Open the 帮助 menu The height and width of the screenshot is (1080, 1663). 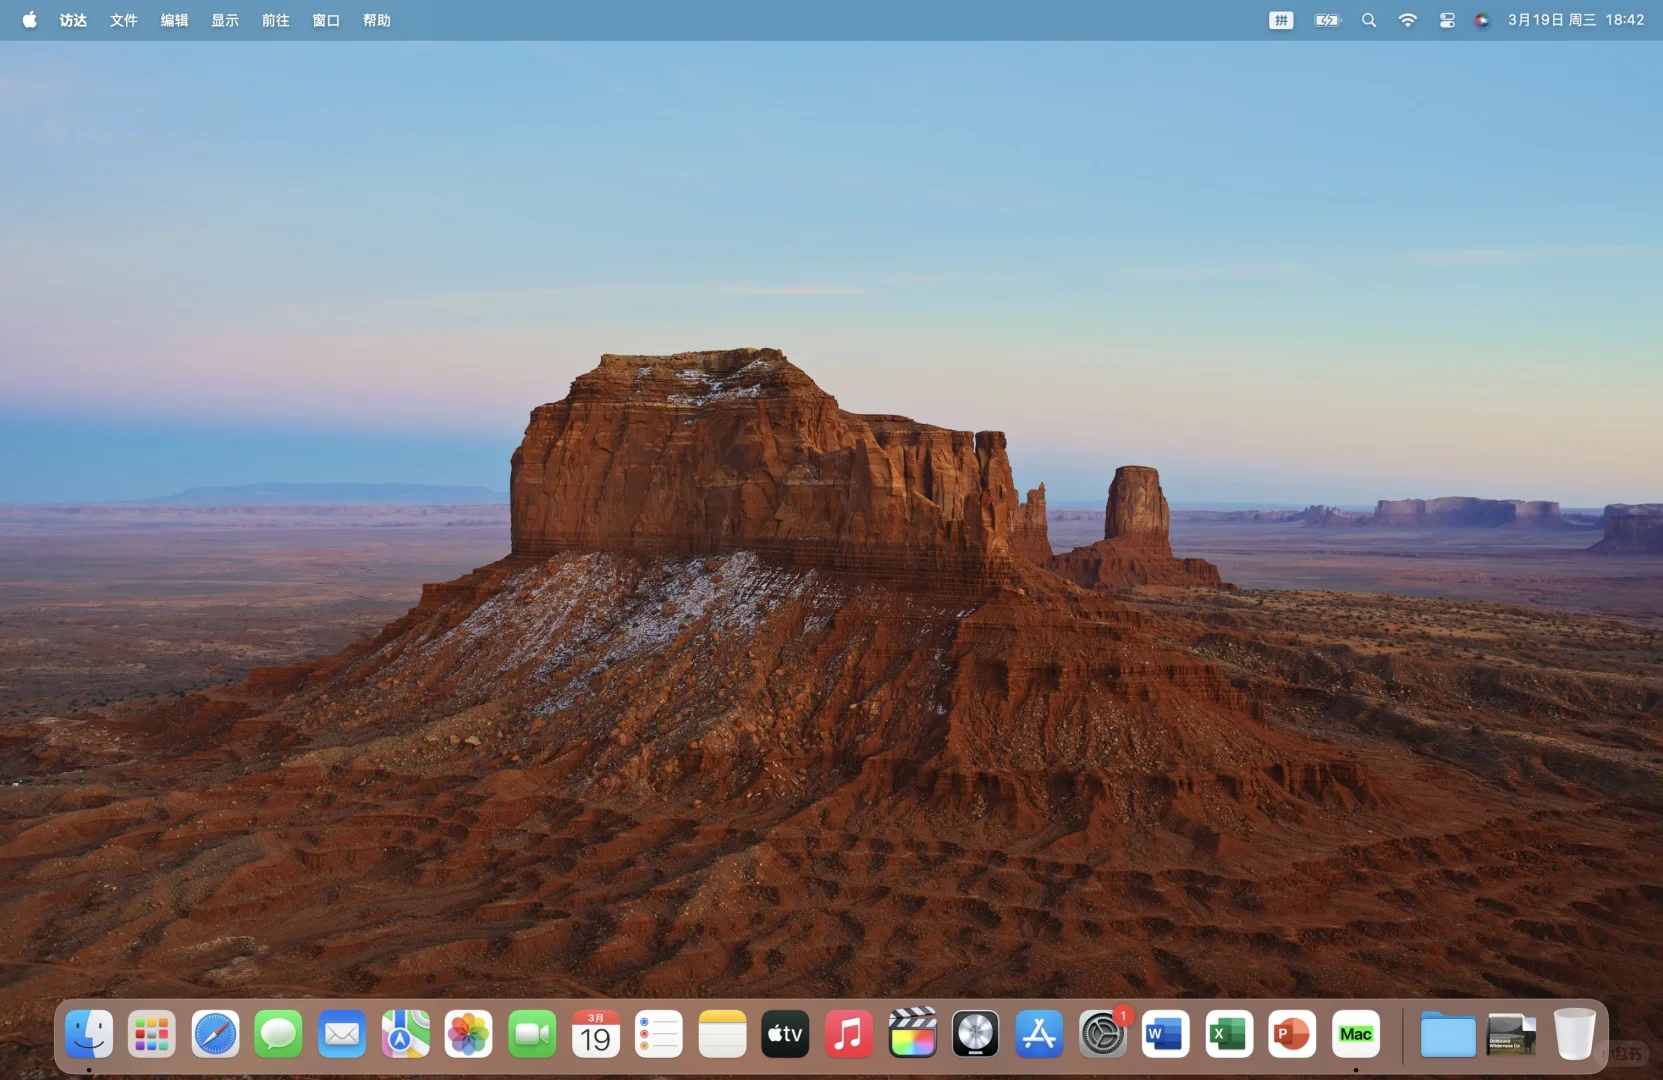377,20
